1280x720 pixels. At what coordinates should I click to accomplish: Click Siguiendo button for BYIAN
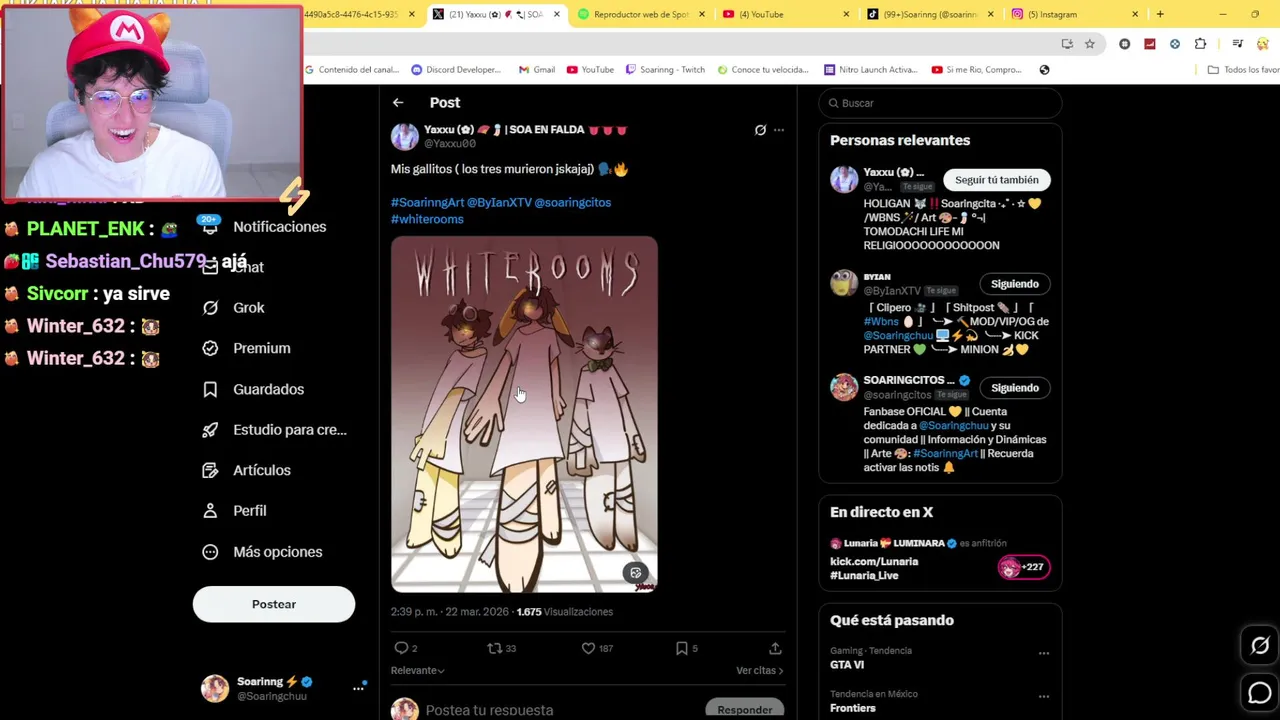1015,284
